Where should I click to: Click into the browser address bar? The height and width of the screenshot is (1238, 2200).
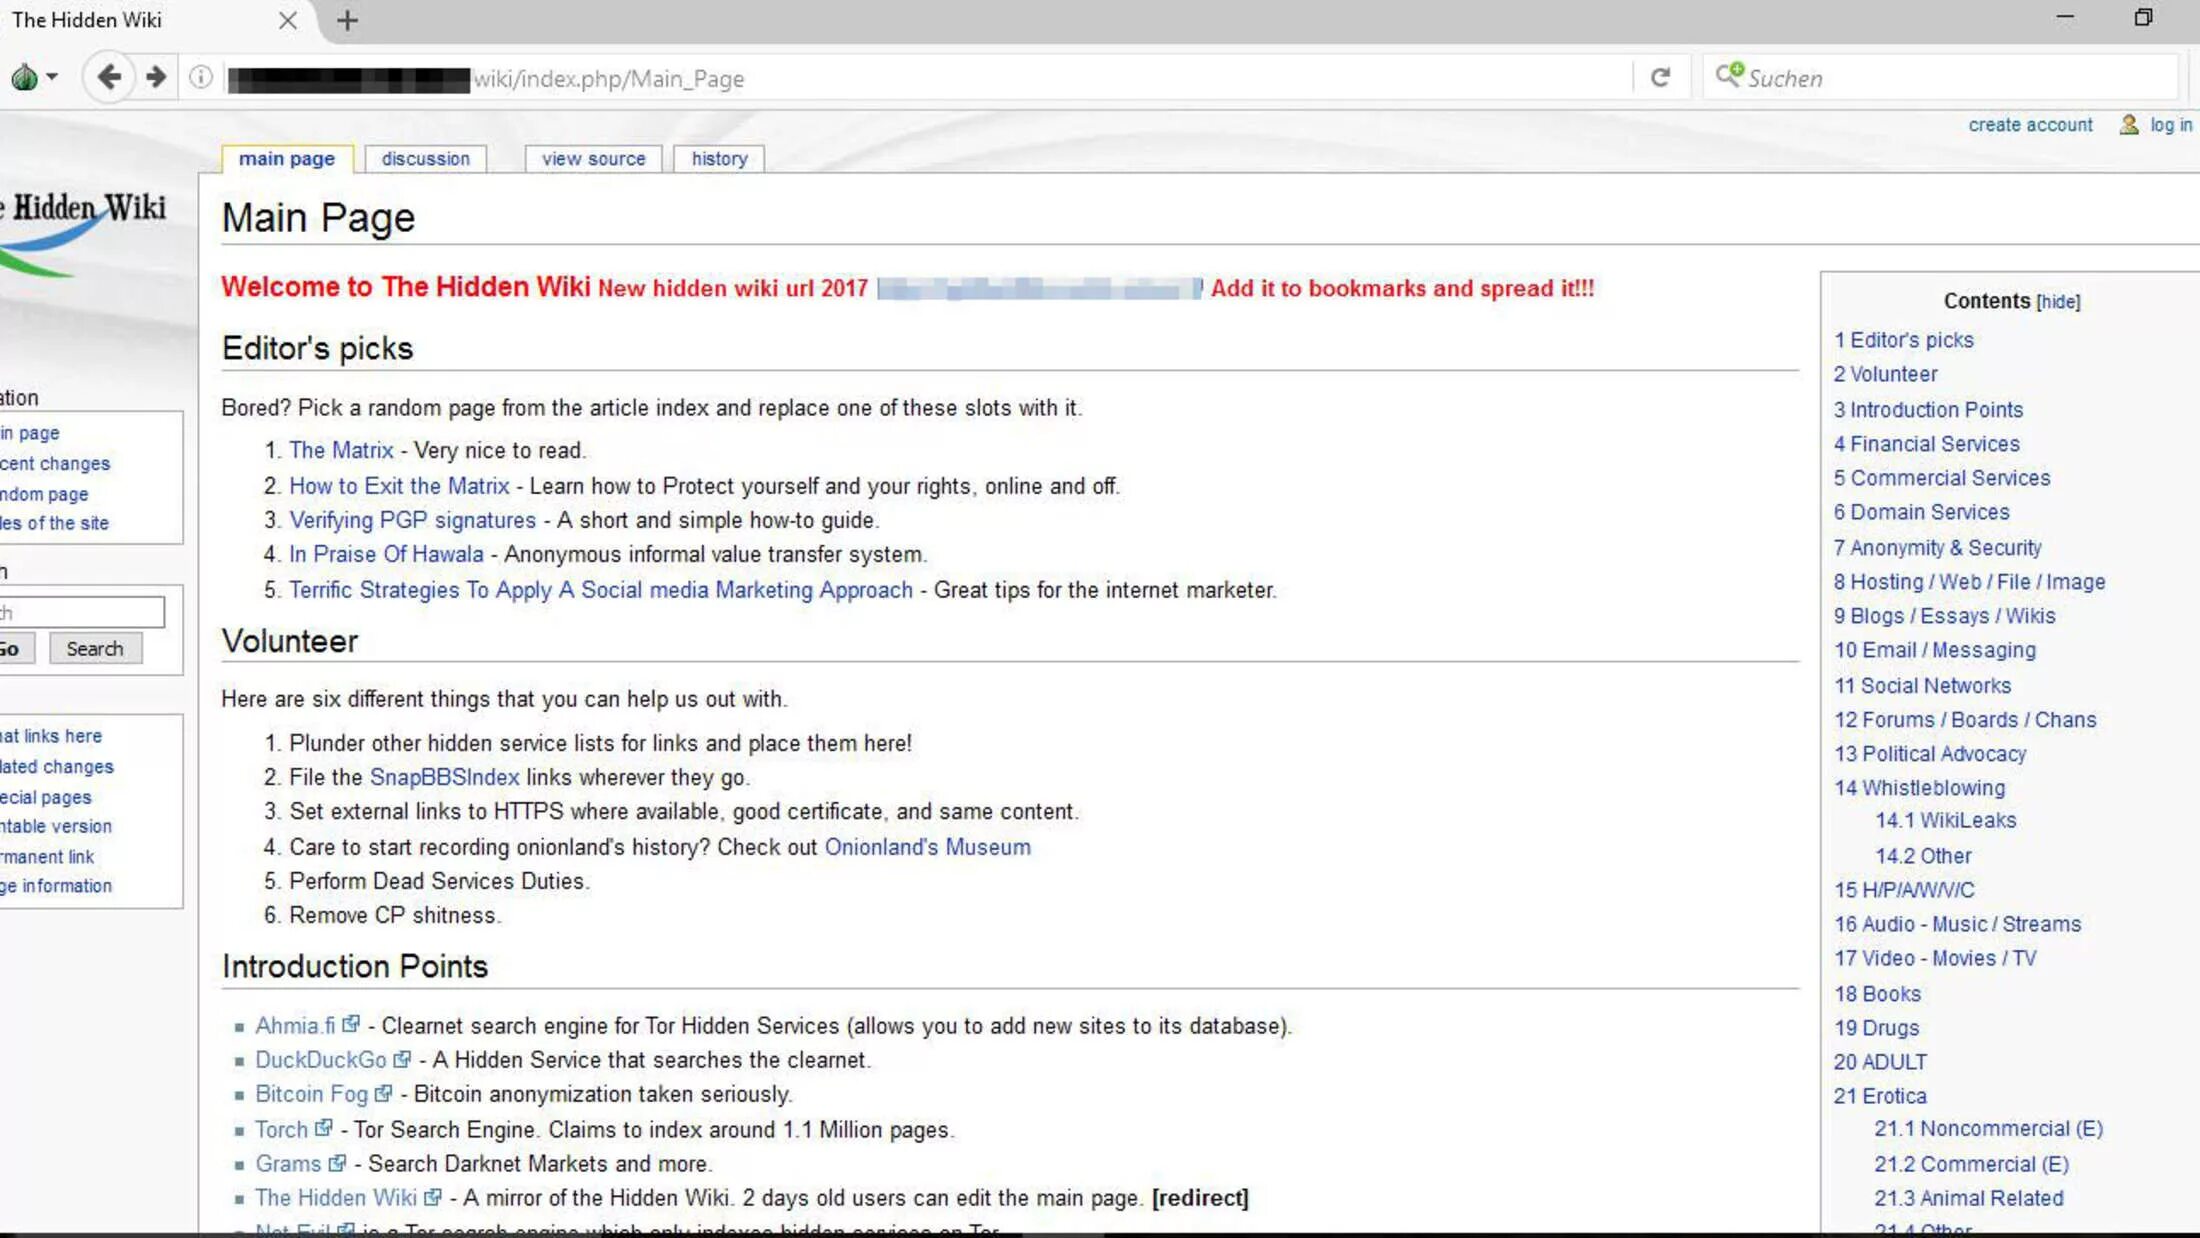(x=937, y=79)
